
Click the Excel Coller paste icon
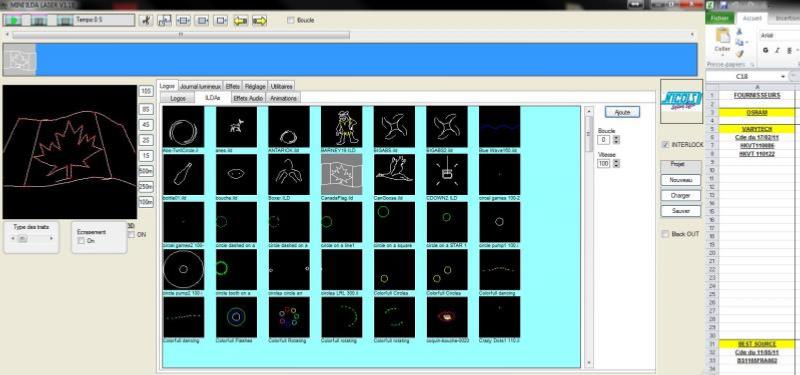point(722,39)
